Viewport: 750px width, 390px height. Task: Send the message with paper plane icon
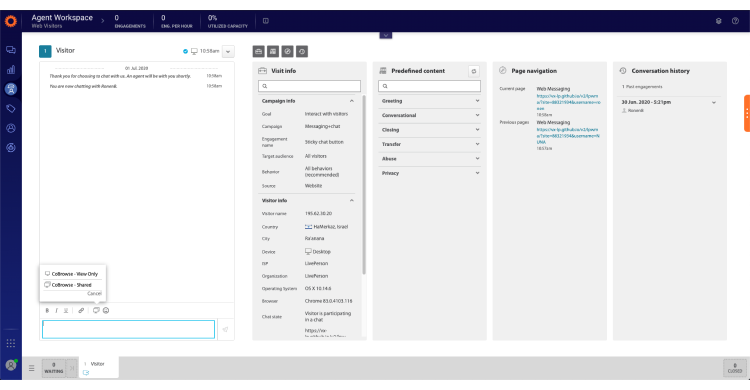tap(225, 329)
